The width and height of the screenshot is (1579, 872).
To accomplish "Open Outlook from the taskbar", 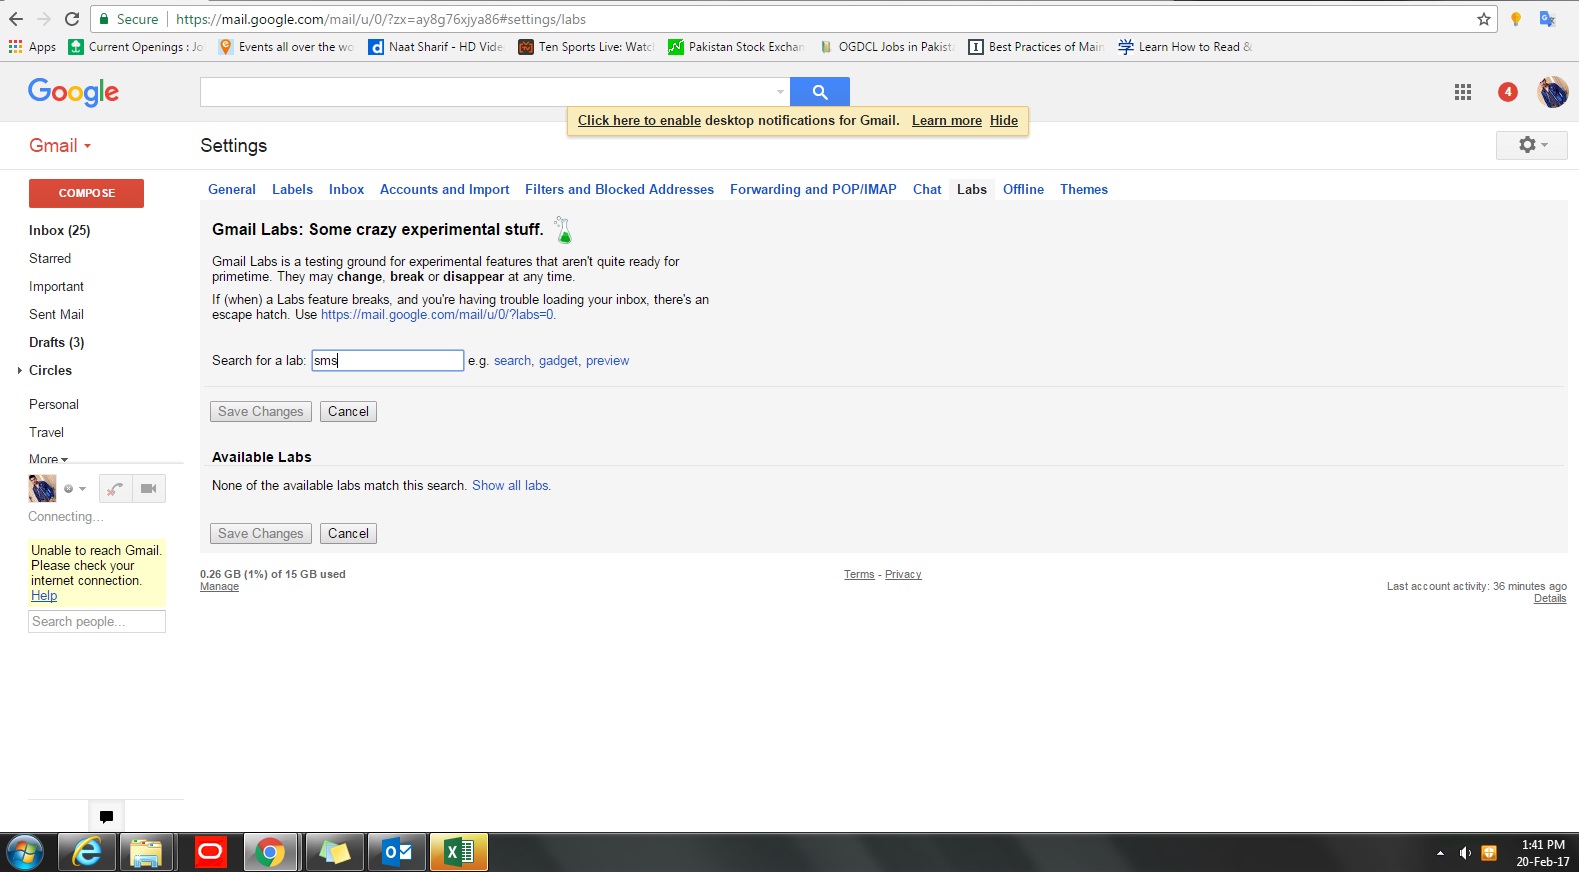I will (x=397, y=853).
